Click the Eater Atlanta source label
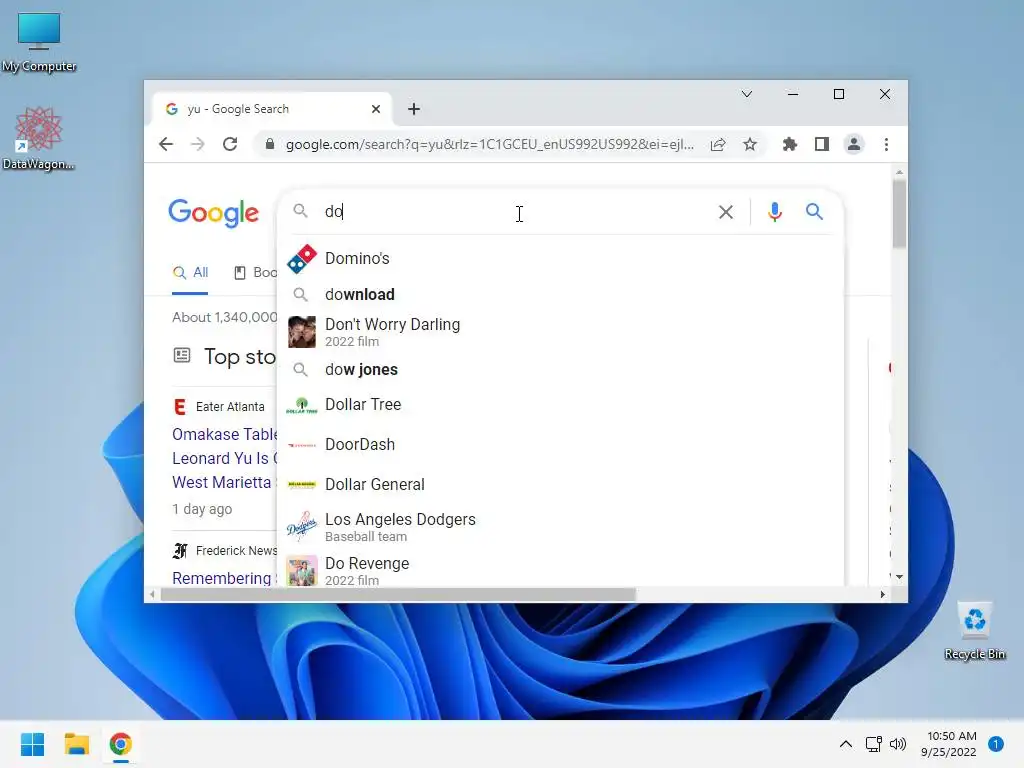 coord(230,407)
